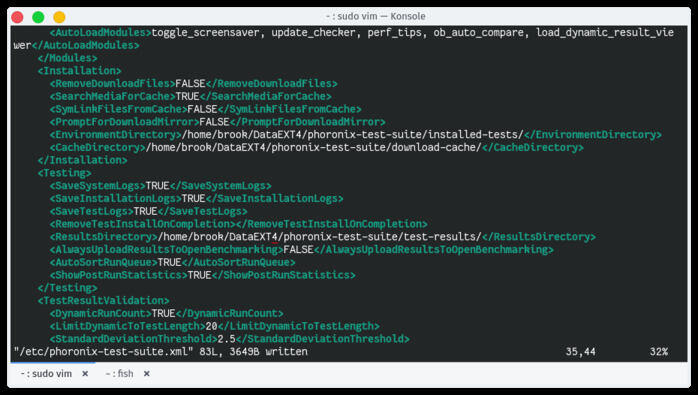Click the TRUE value of DynamicRunCount
This screenshot has height=395, width=698.
click(163, 314)
